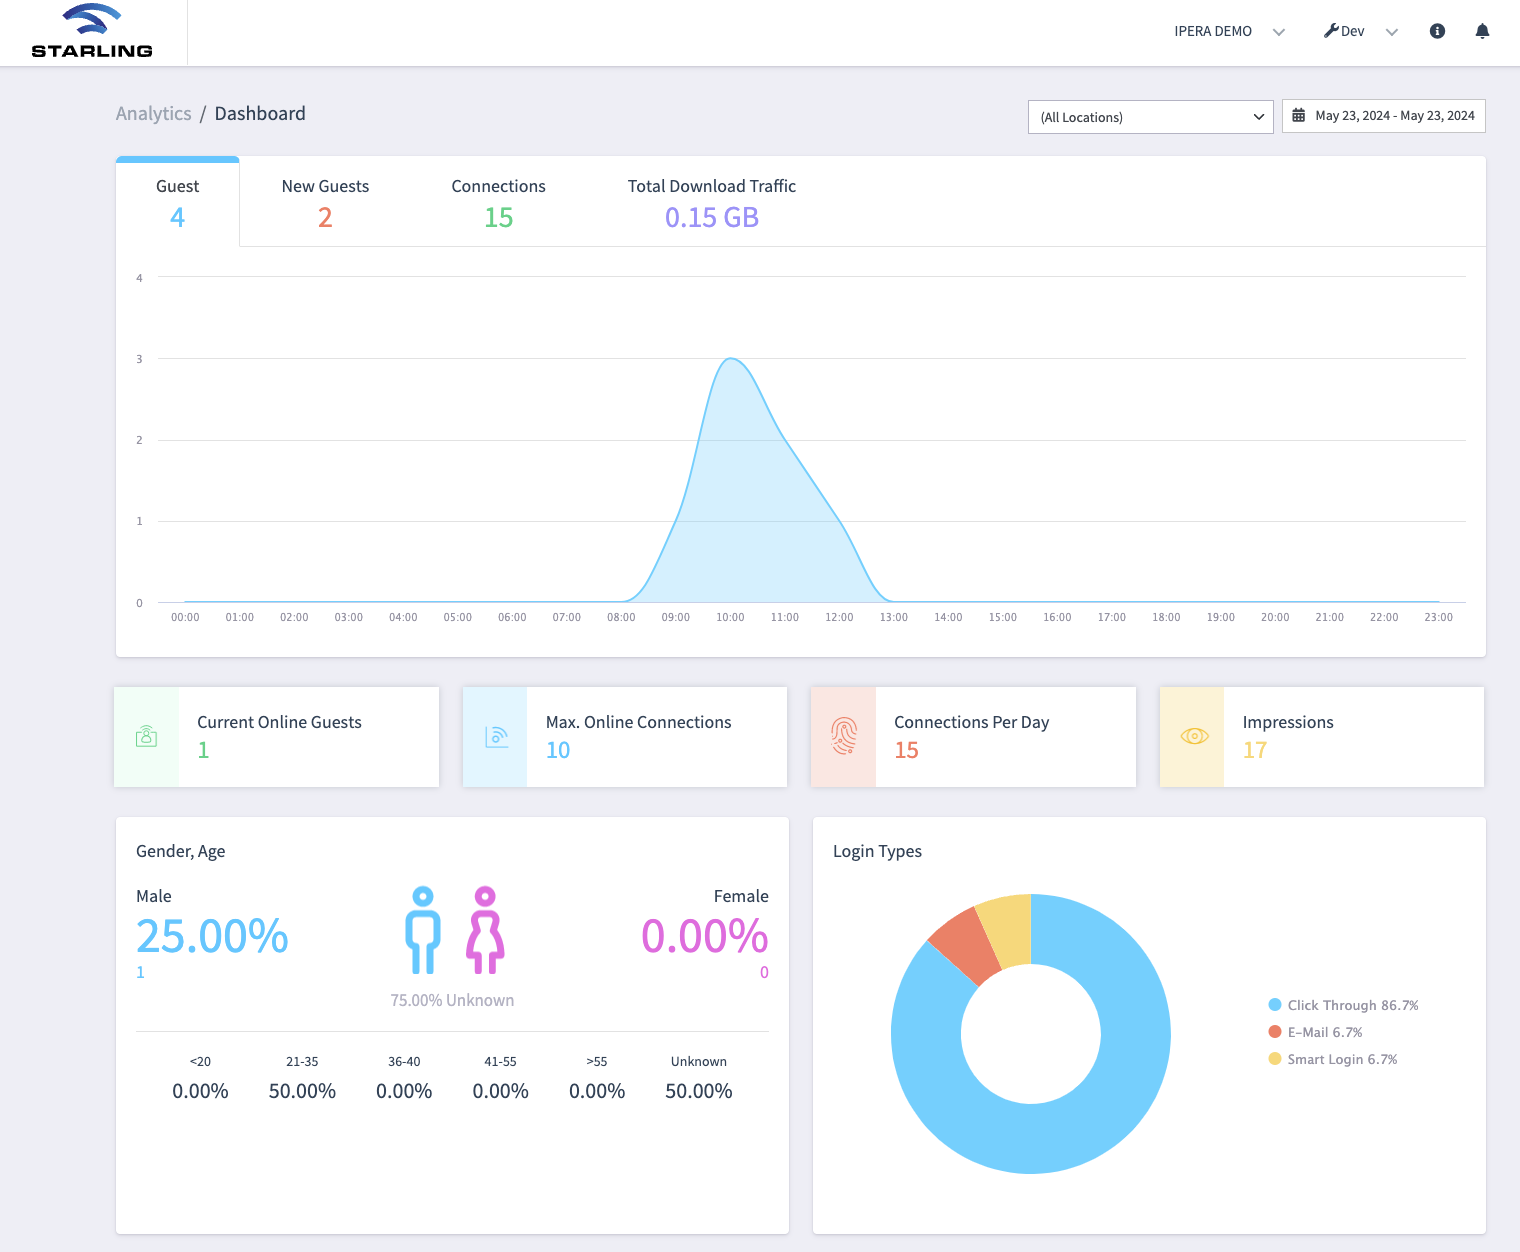Click the Impressions eye icon
This screenshot has height=1252, width=1520.
coord(1194,736)
